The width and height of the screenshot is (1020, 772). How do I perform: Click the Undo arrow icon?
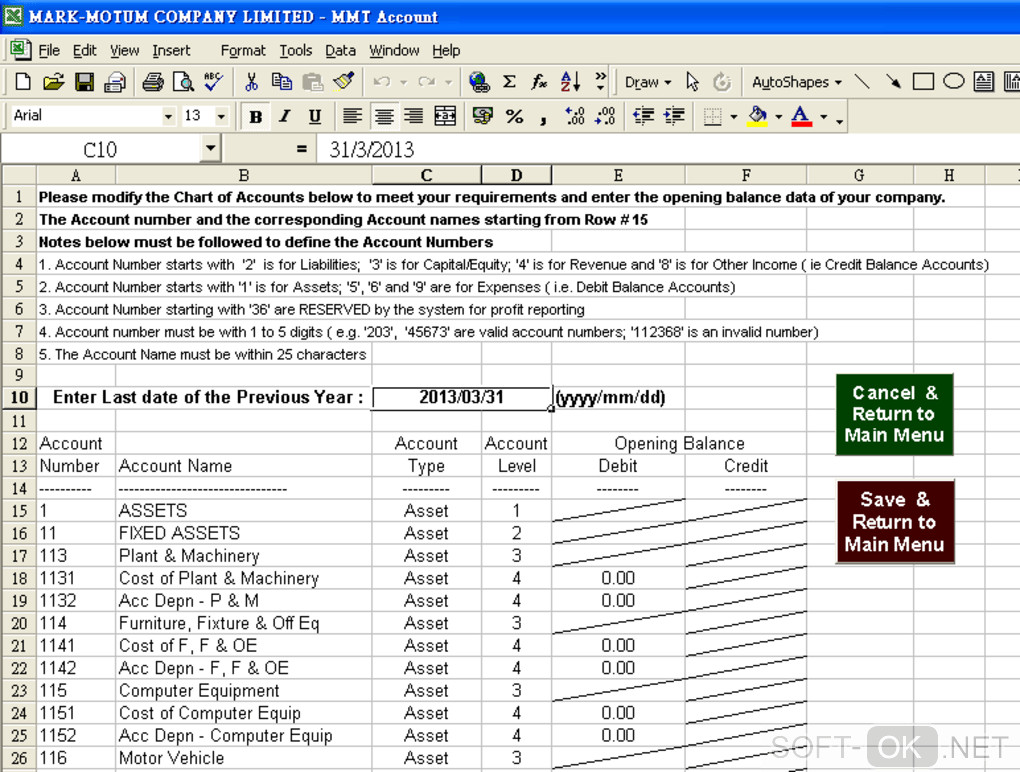[x=381, y=82]
